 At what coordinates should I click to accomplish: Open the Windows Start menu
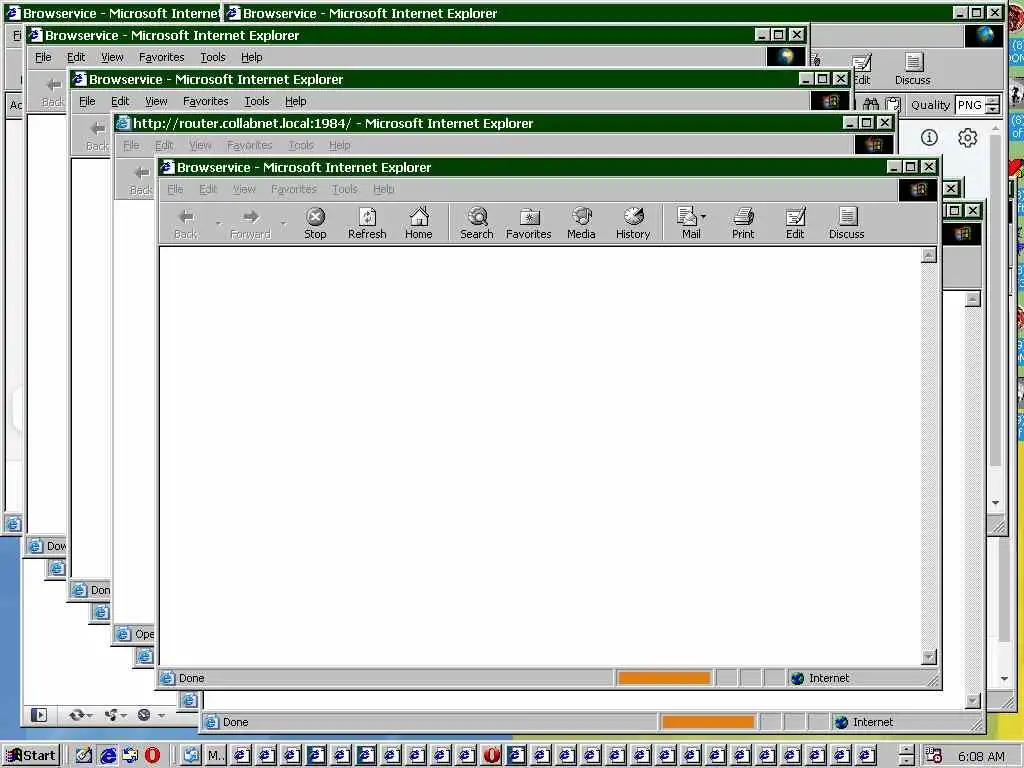coord(31,756)
